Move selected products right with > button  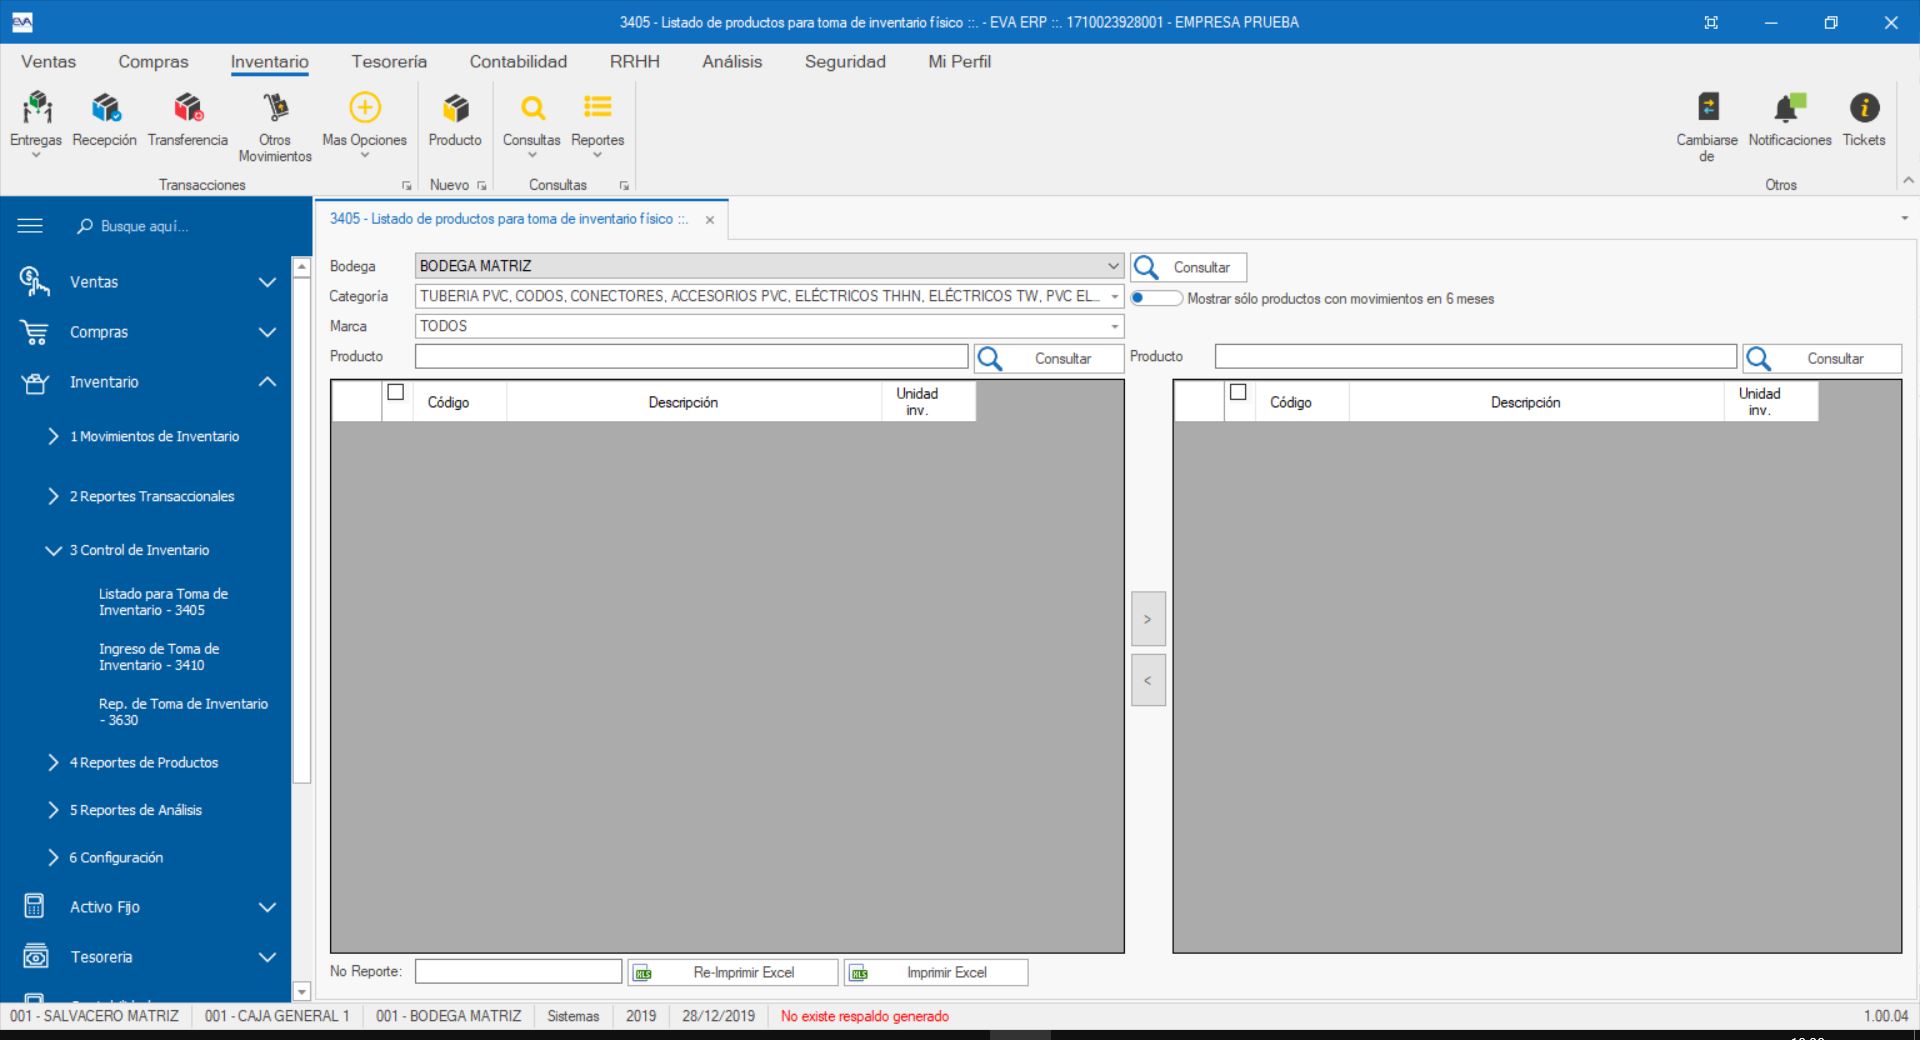tap(1147, 619)
